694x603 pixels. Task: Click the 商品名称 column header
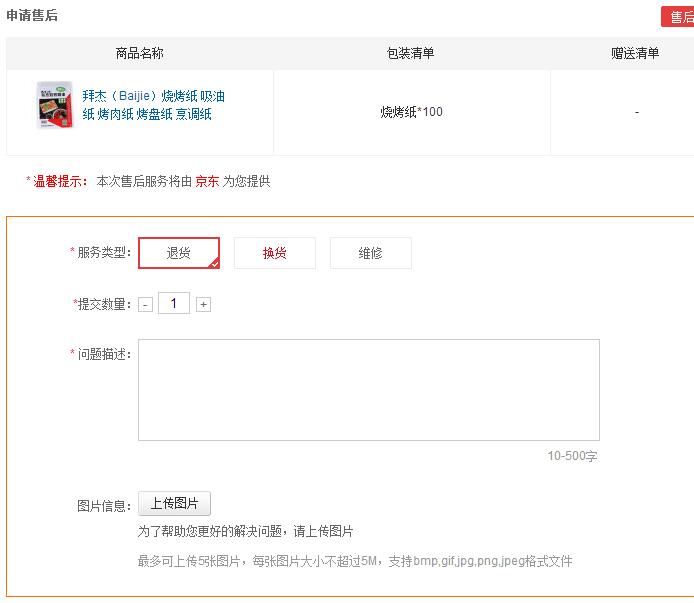139,54
